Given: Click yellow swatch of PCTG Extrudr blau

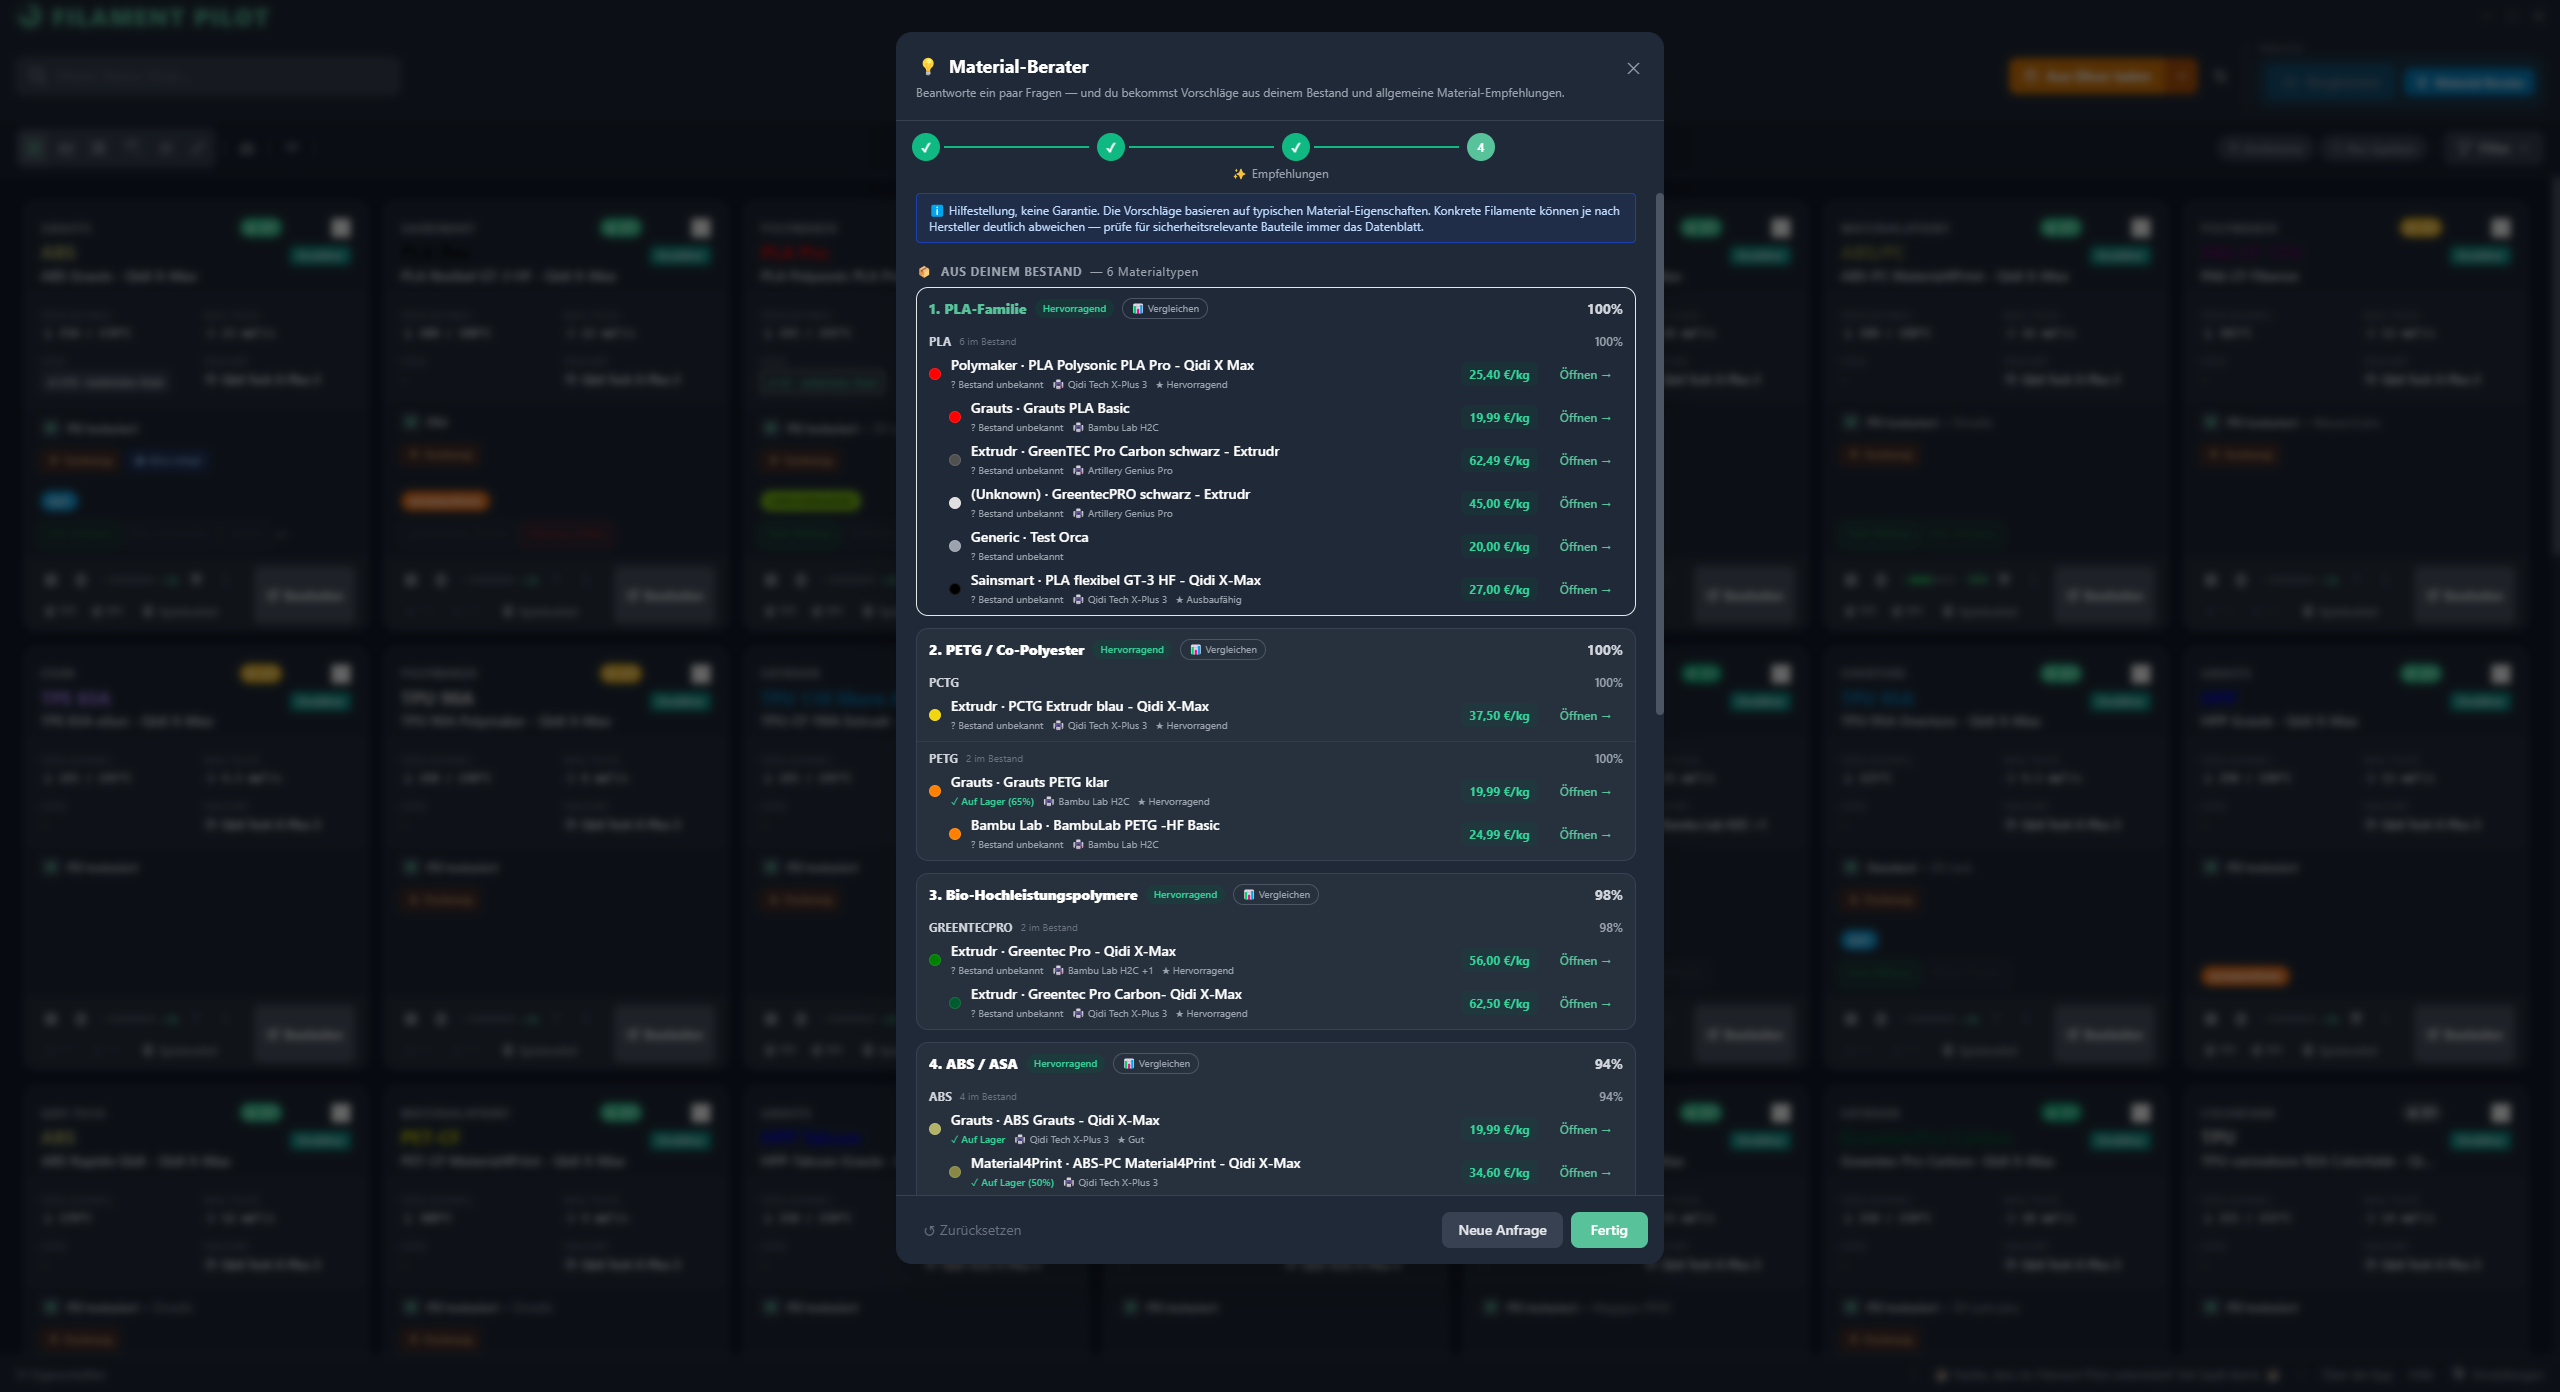Looking at the screenshot, I should (935, 716).
